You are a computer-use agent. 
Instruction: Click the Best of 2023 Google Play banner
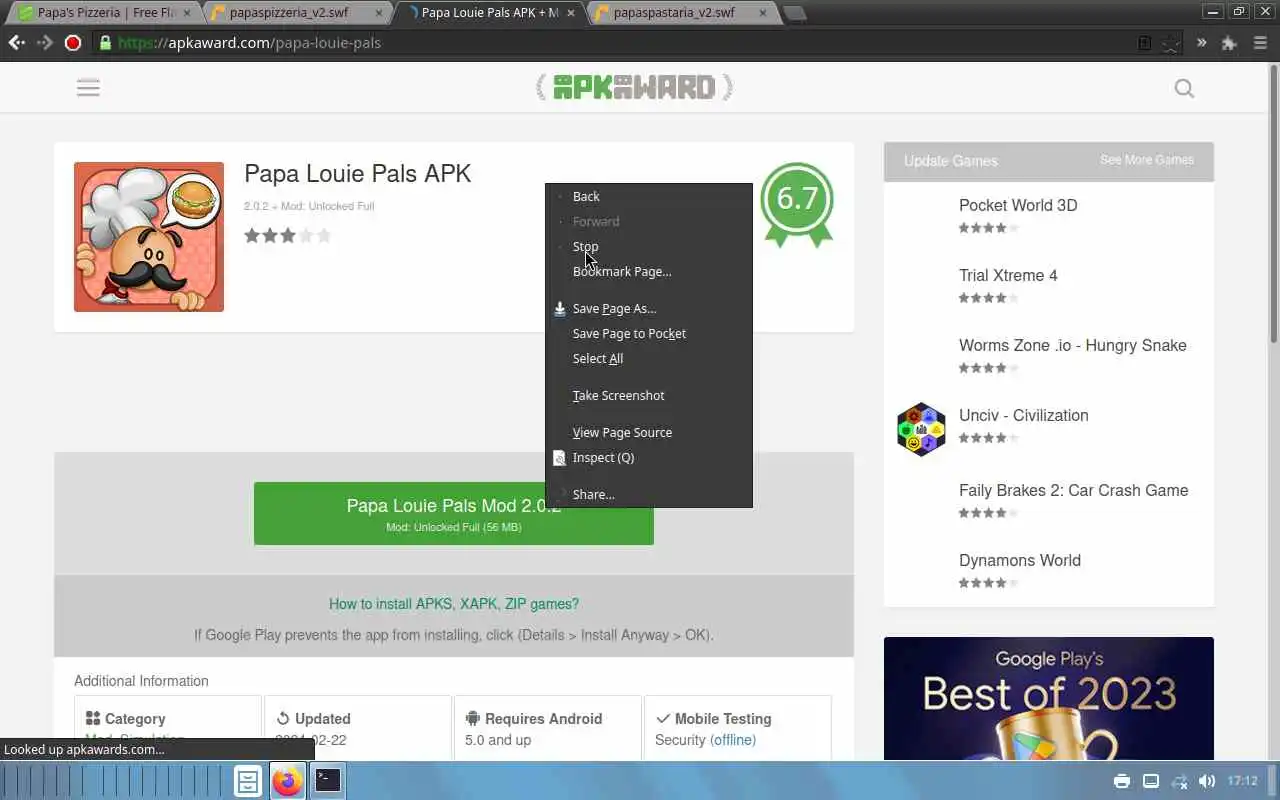[1049, 698]
